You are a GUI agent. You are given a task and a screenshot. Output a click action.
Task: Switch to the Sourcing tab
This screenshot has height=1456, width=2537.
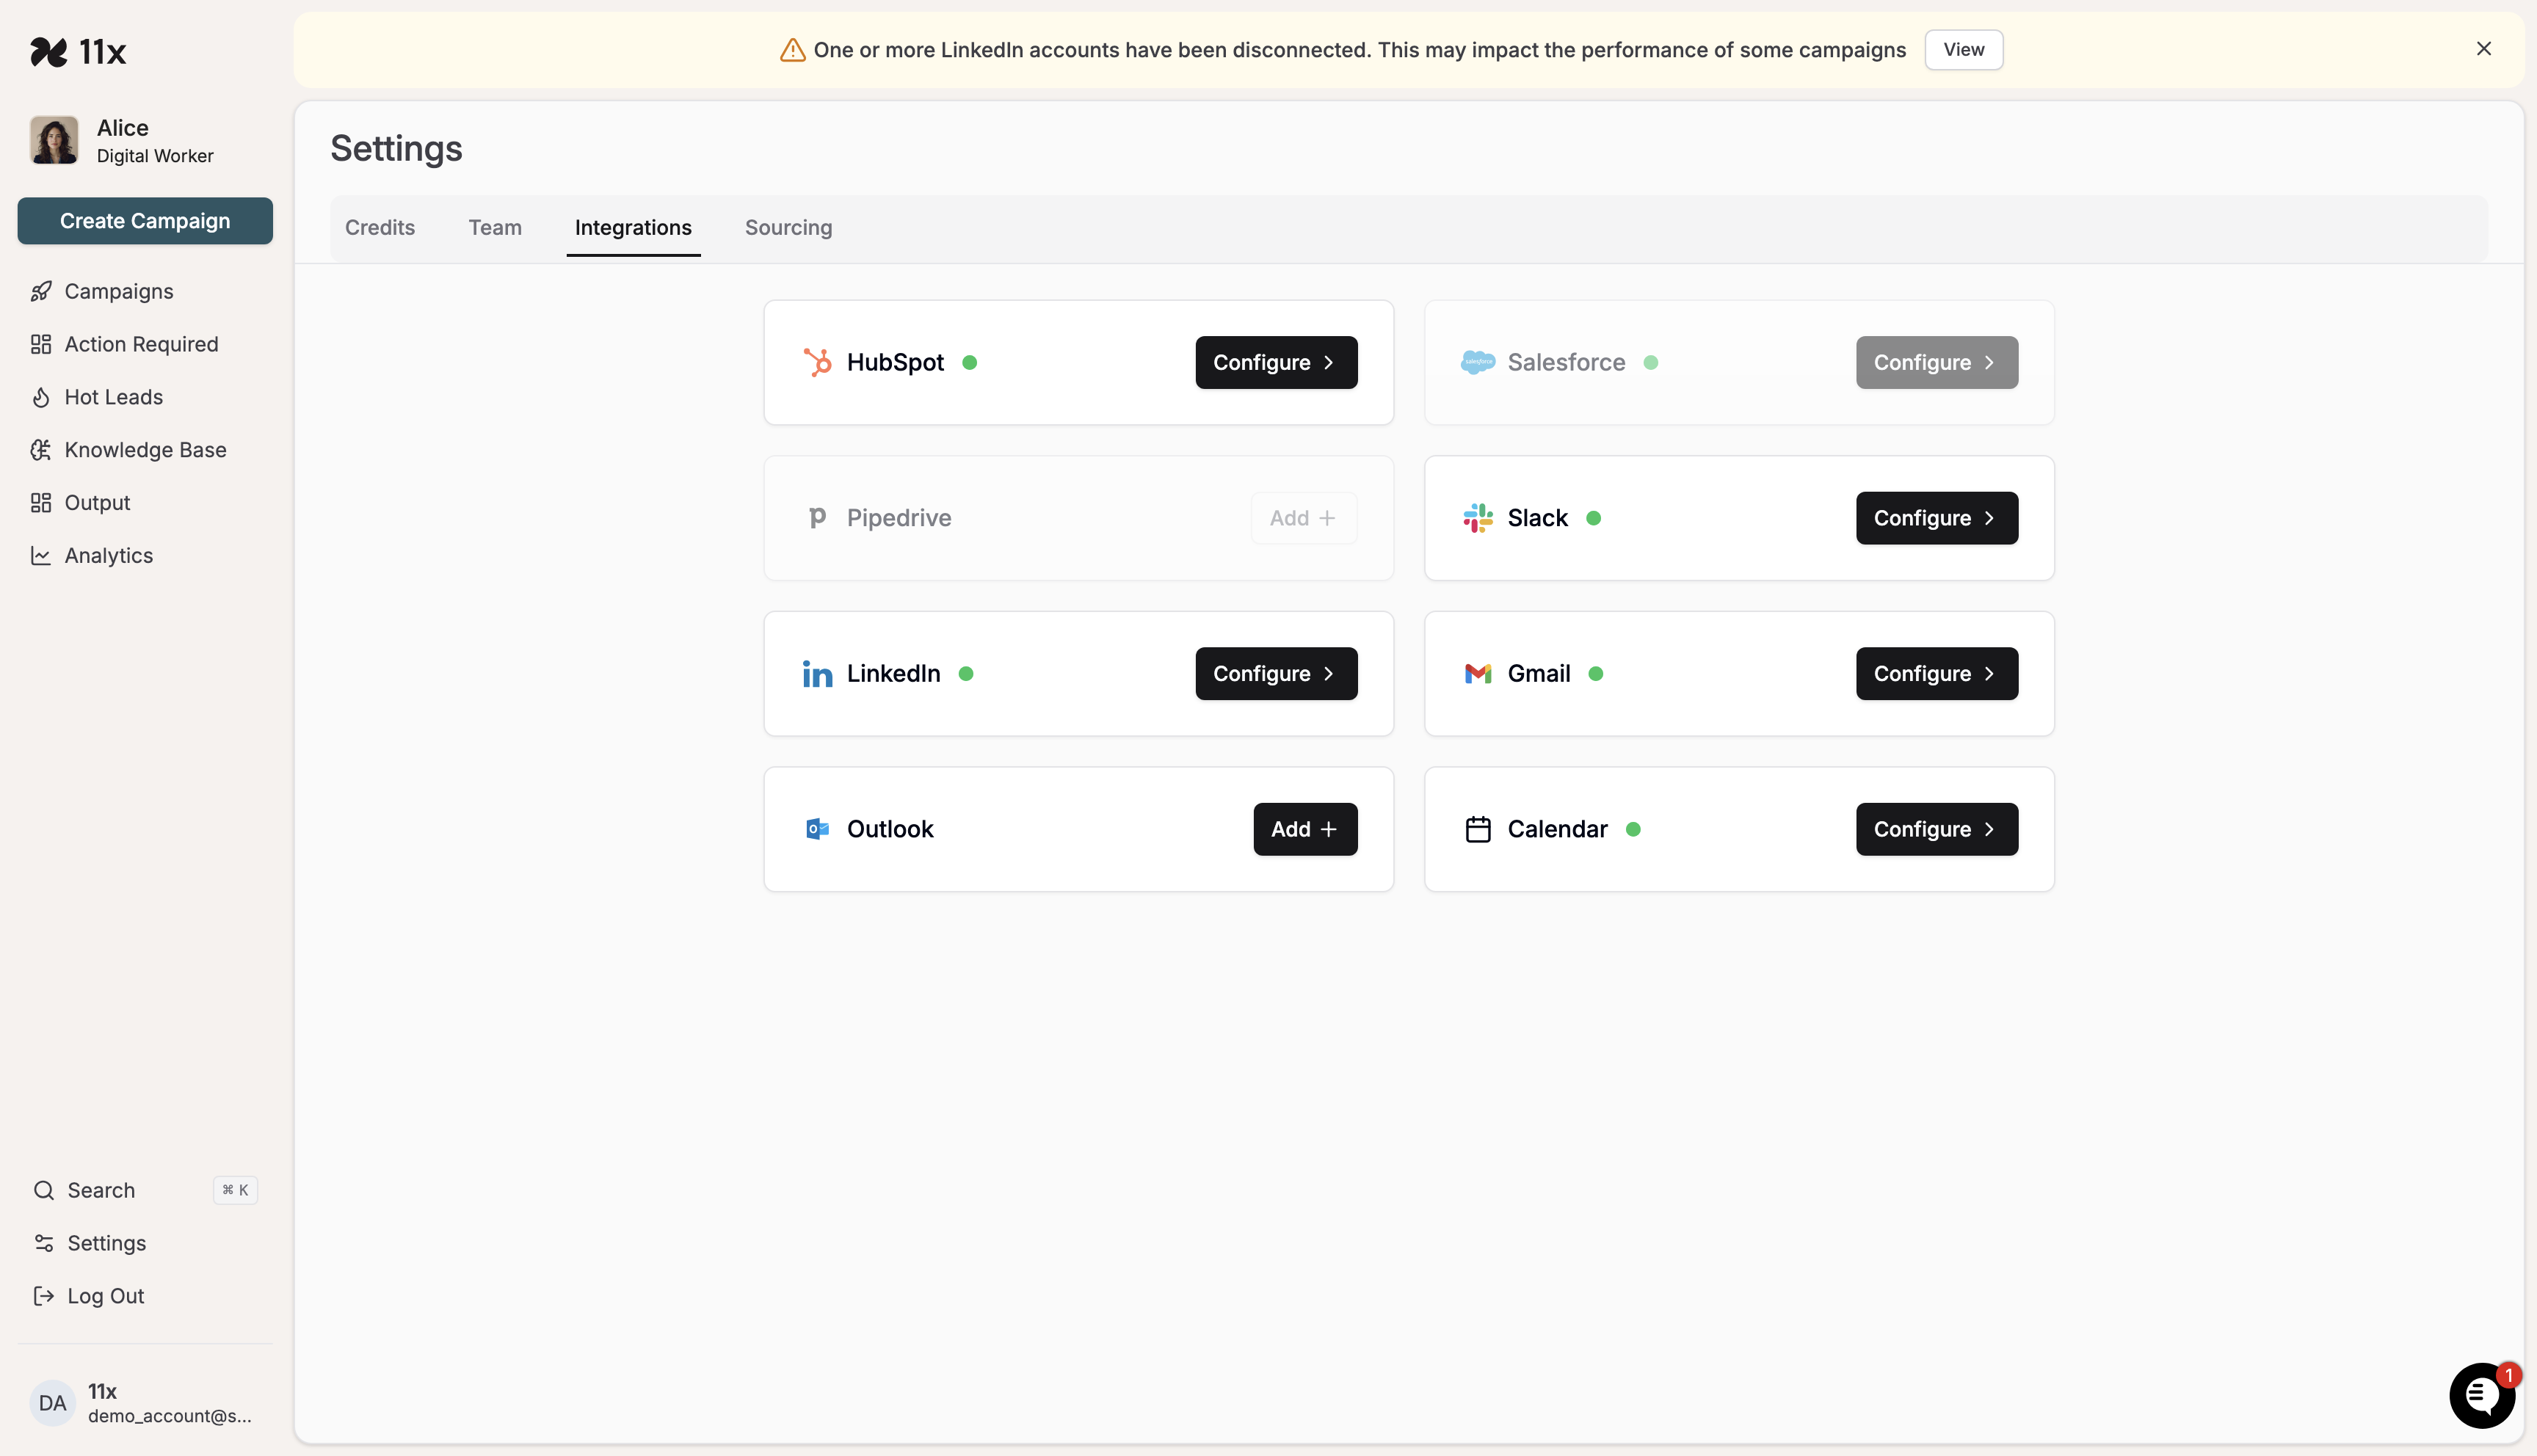click(x=787, y=227)
